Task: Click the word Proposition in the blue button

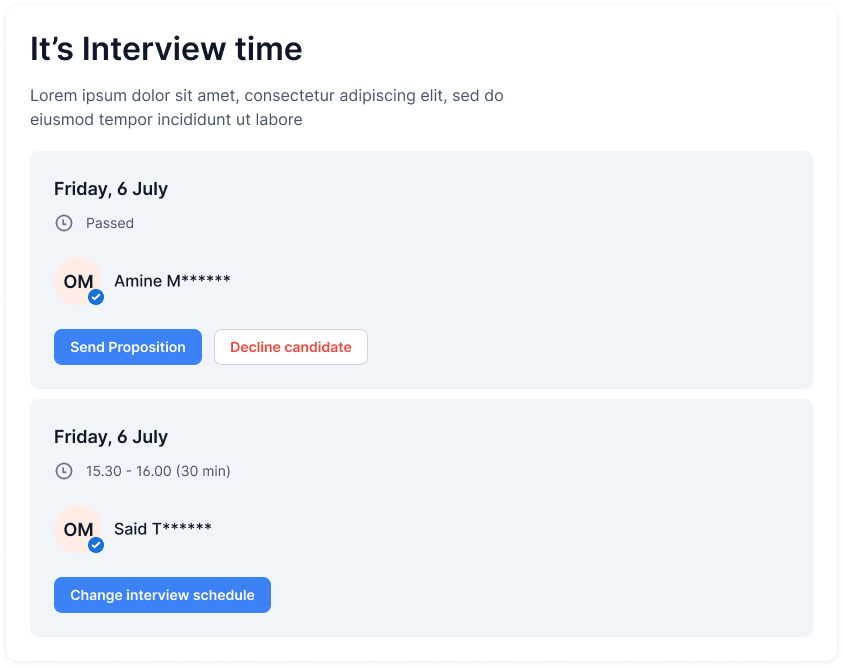Action: point(147,347)
